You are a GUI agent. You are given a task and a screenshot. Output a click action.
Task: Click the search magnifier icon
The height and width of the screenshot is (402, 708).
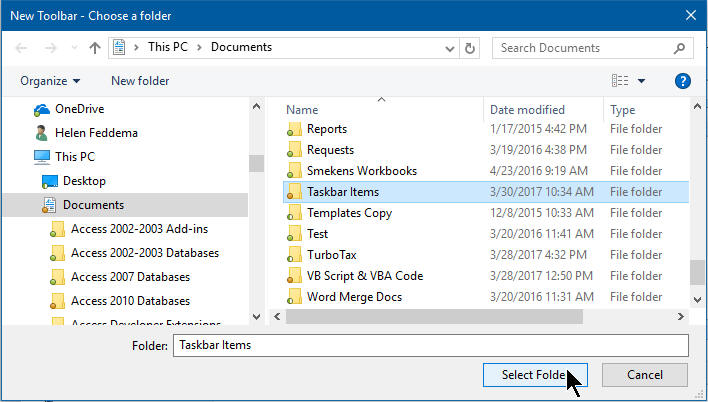pyautogui.click(x=679, y=48)
